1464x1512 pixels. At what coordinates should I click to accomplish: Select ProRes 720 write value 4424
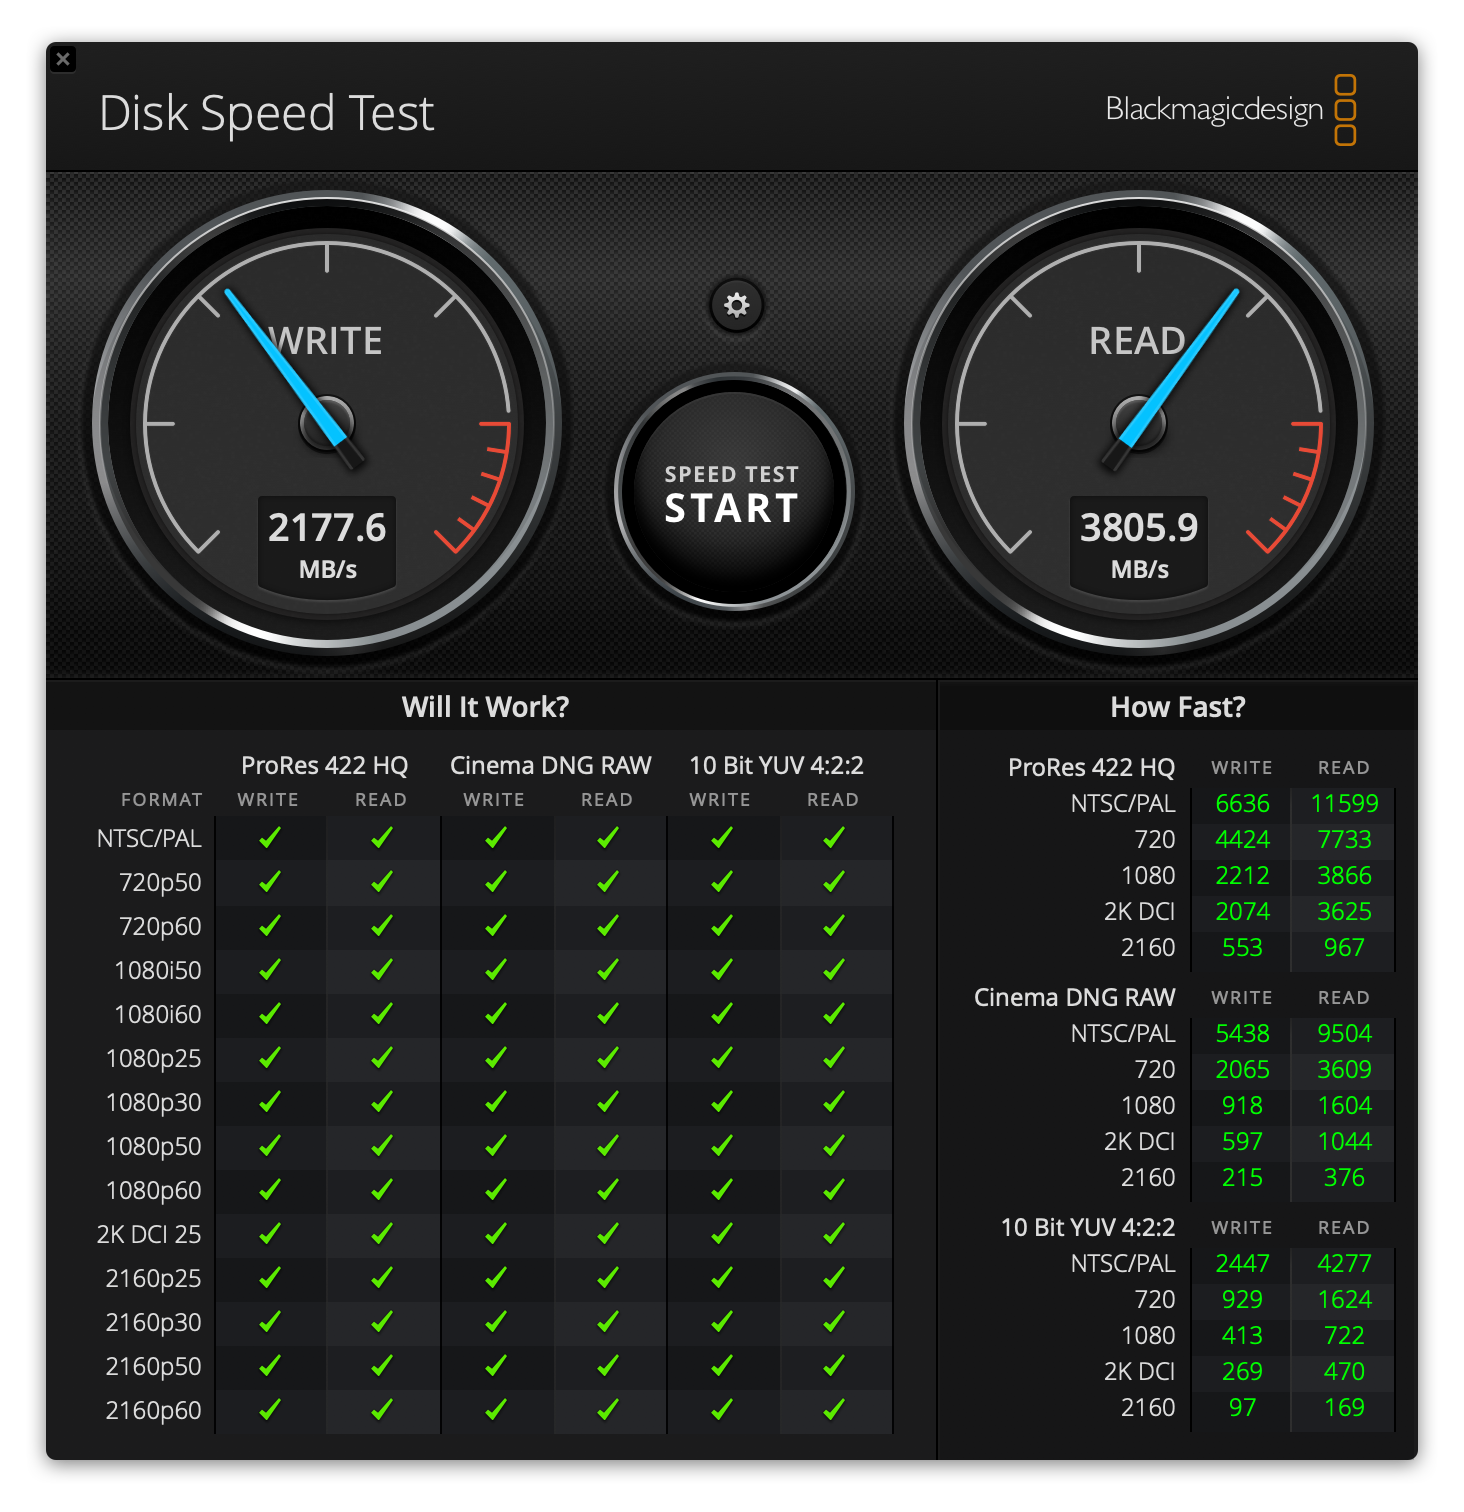[x=1242, y=839]
